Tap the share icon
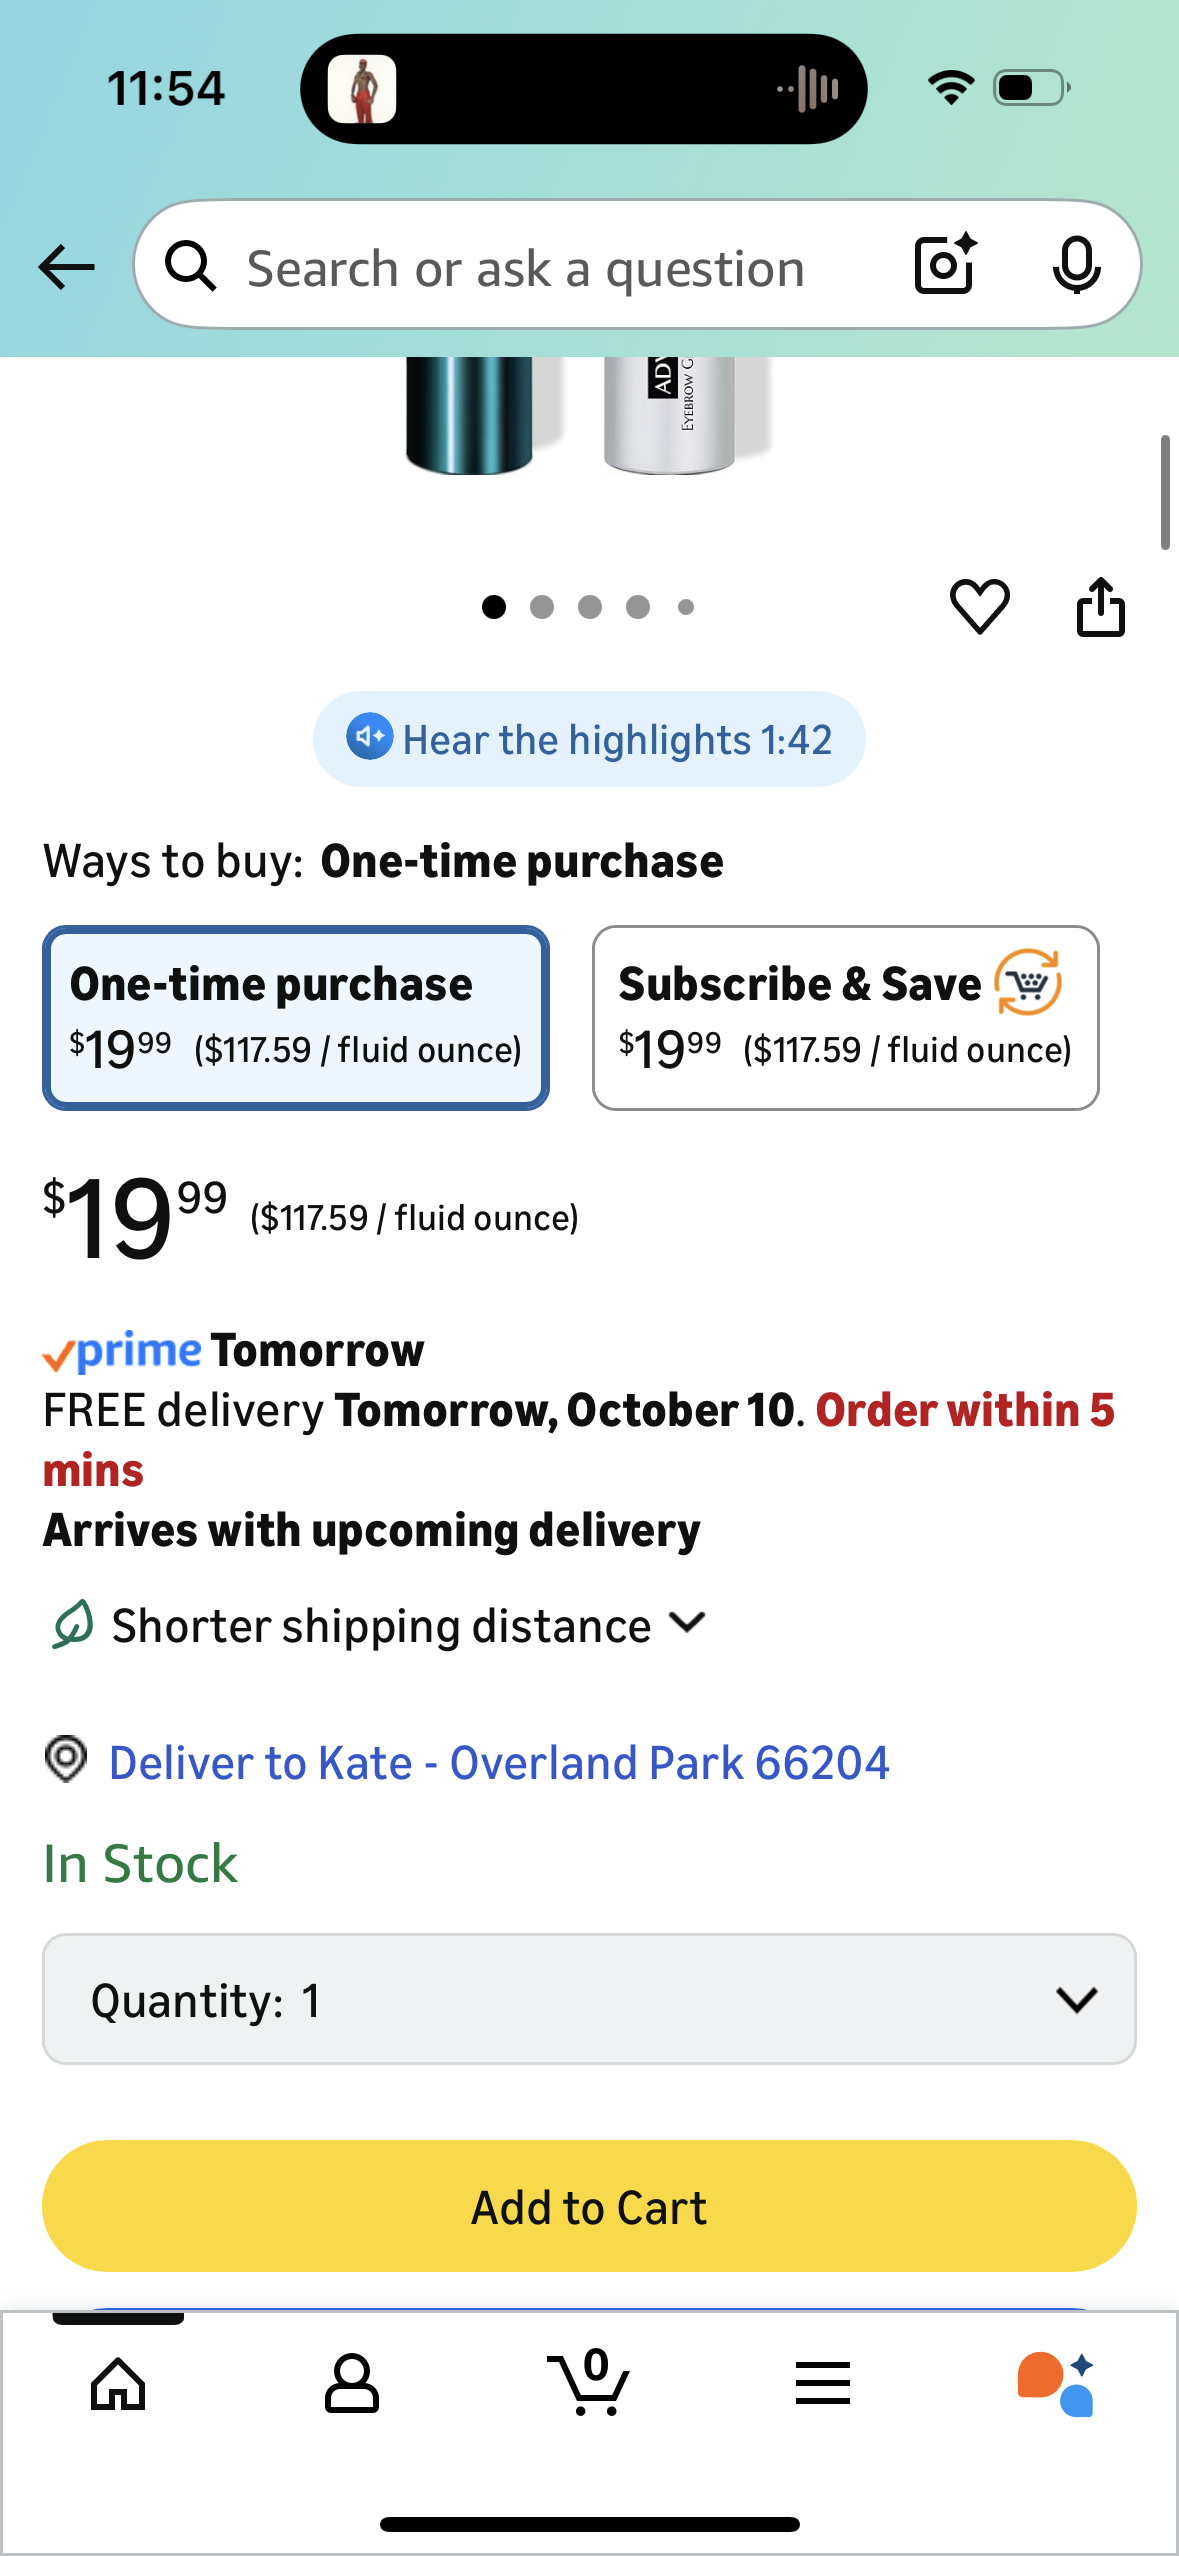 point(1100,606)
